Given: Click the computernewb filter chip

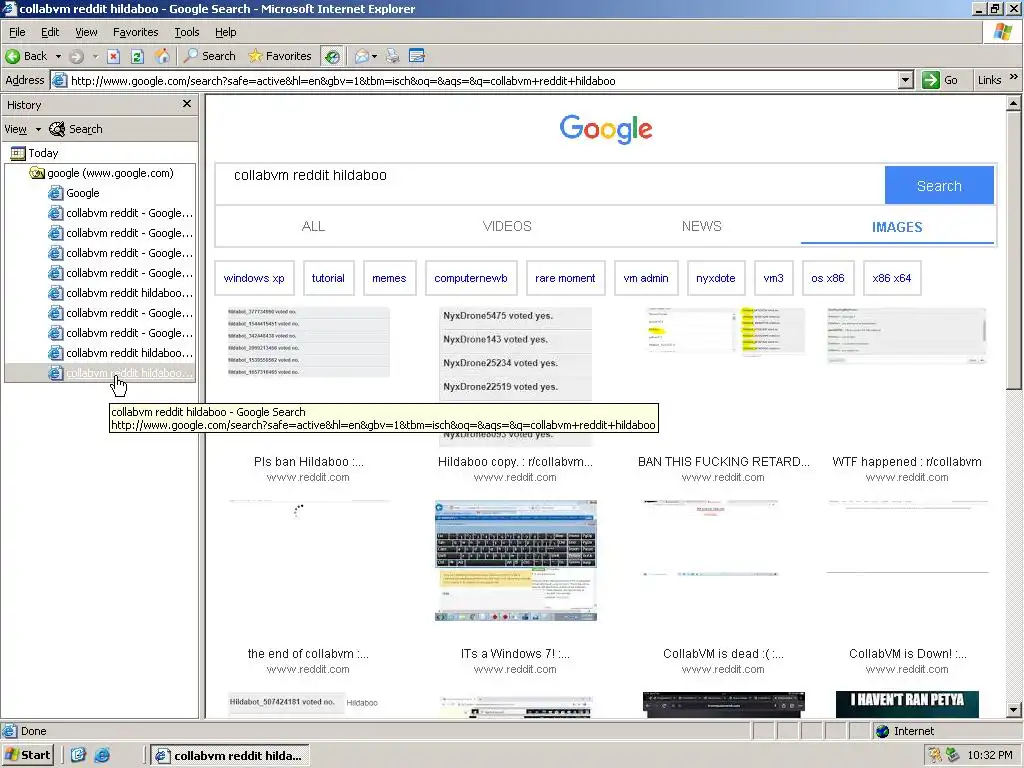Looking at the screenshot, I should pyautogui.click(x=471, y=278).
